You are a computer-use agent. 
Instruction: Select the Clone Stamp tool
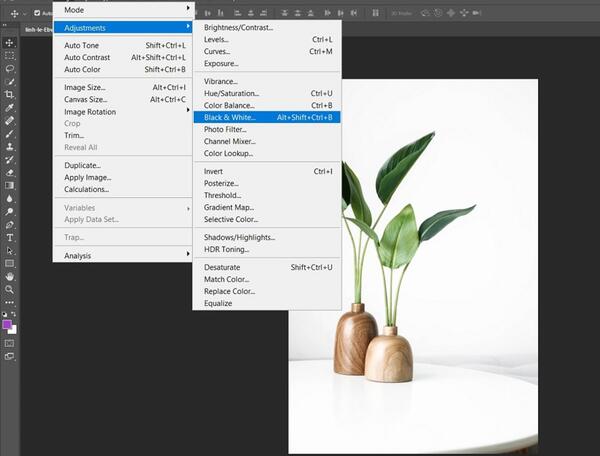10,147
